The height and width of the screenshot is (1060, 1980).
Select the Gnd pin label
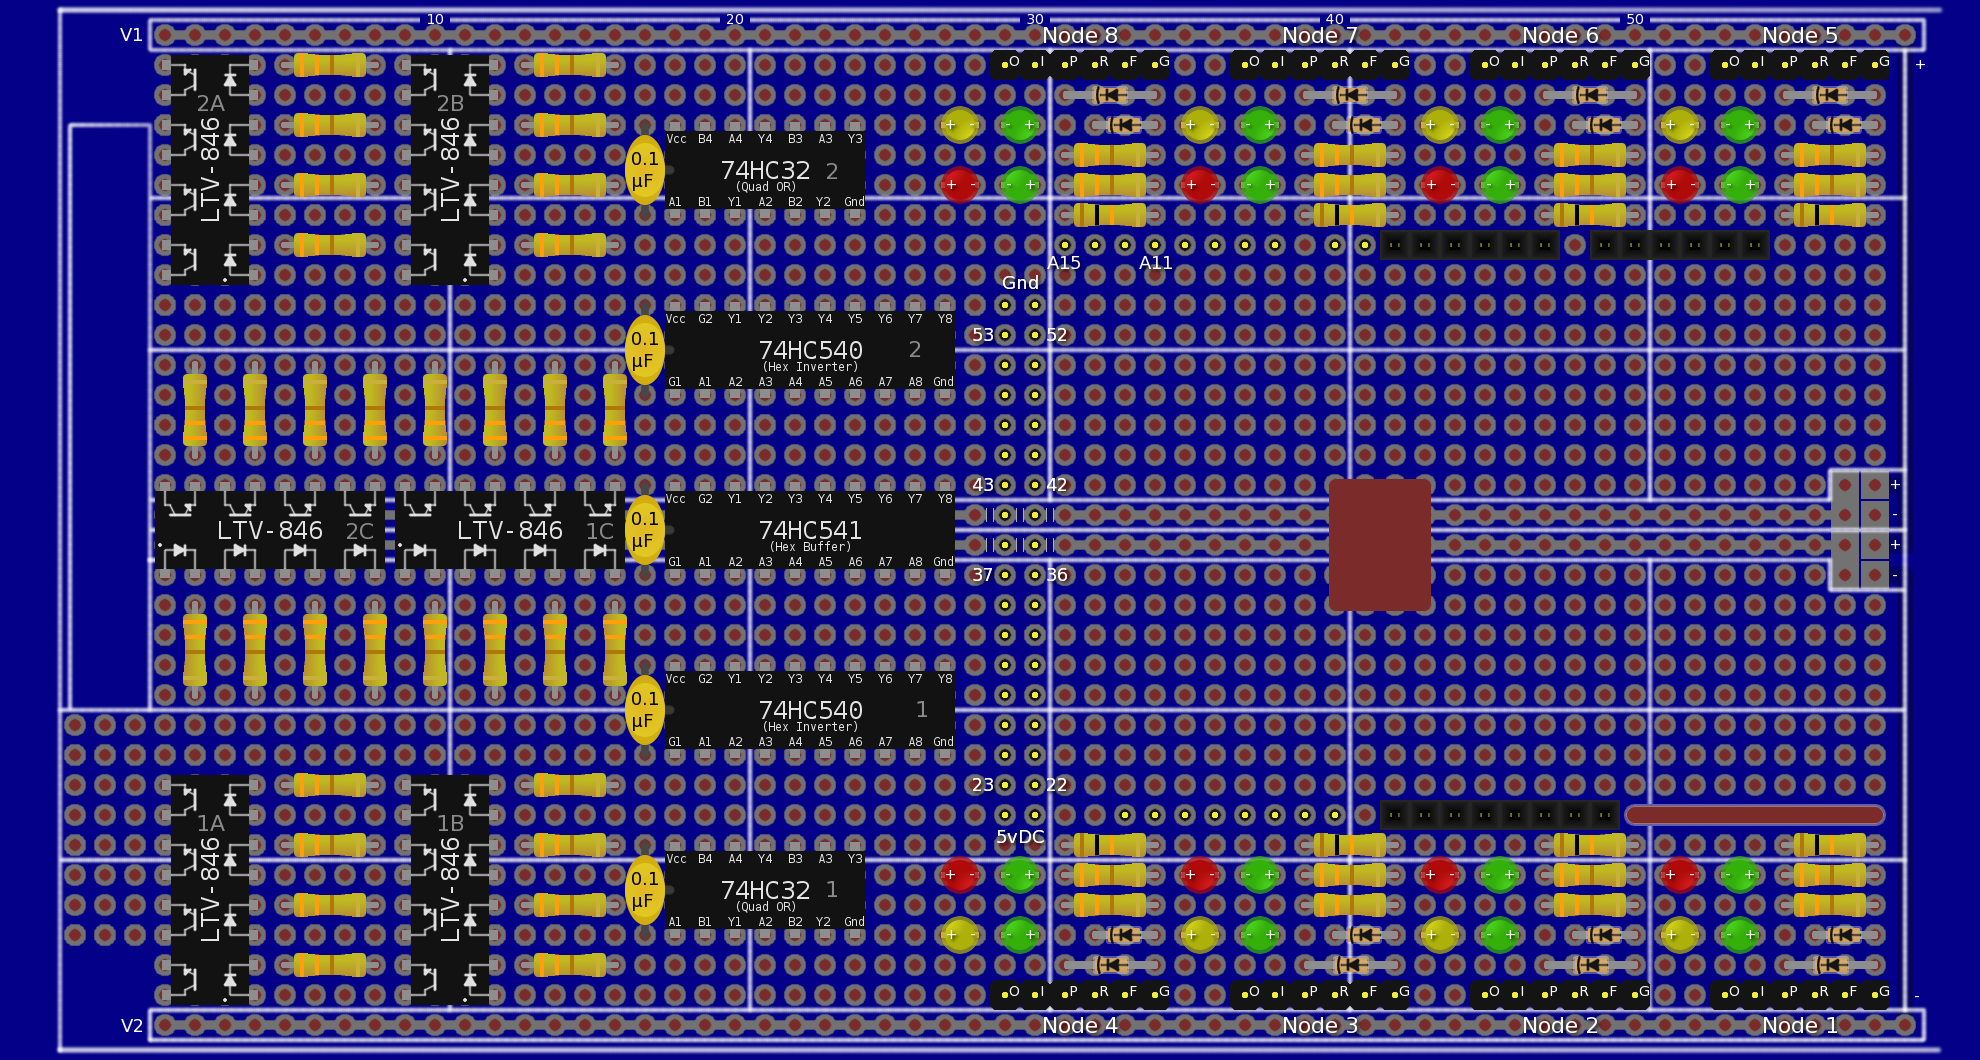1020,283
